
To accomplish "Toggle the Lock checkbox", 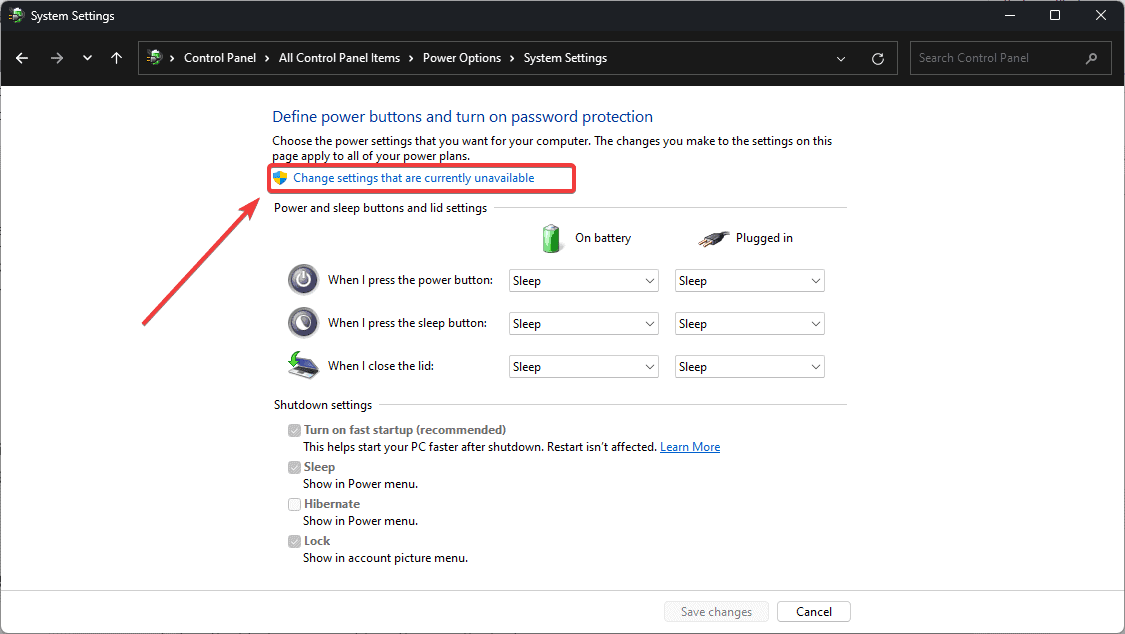I will (294, 541).
